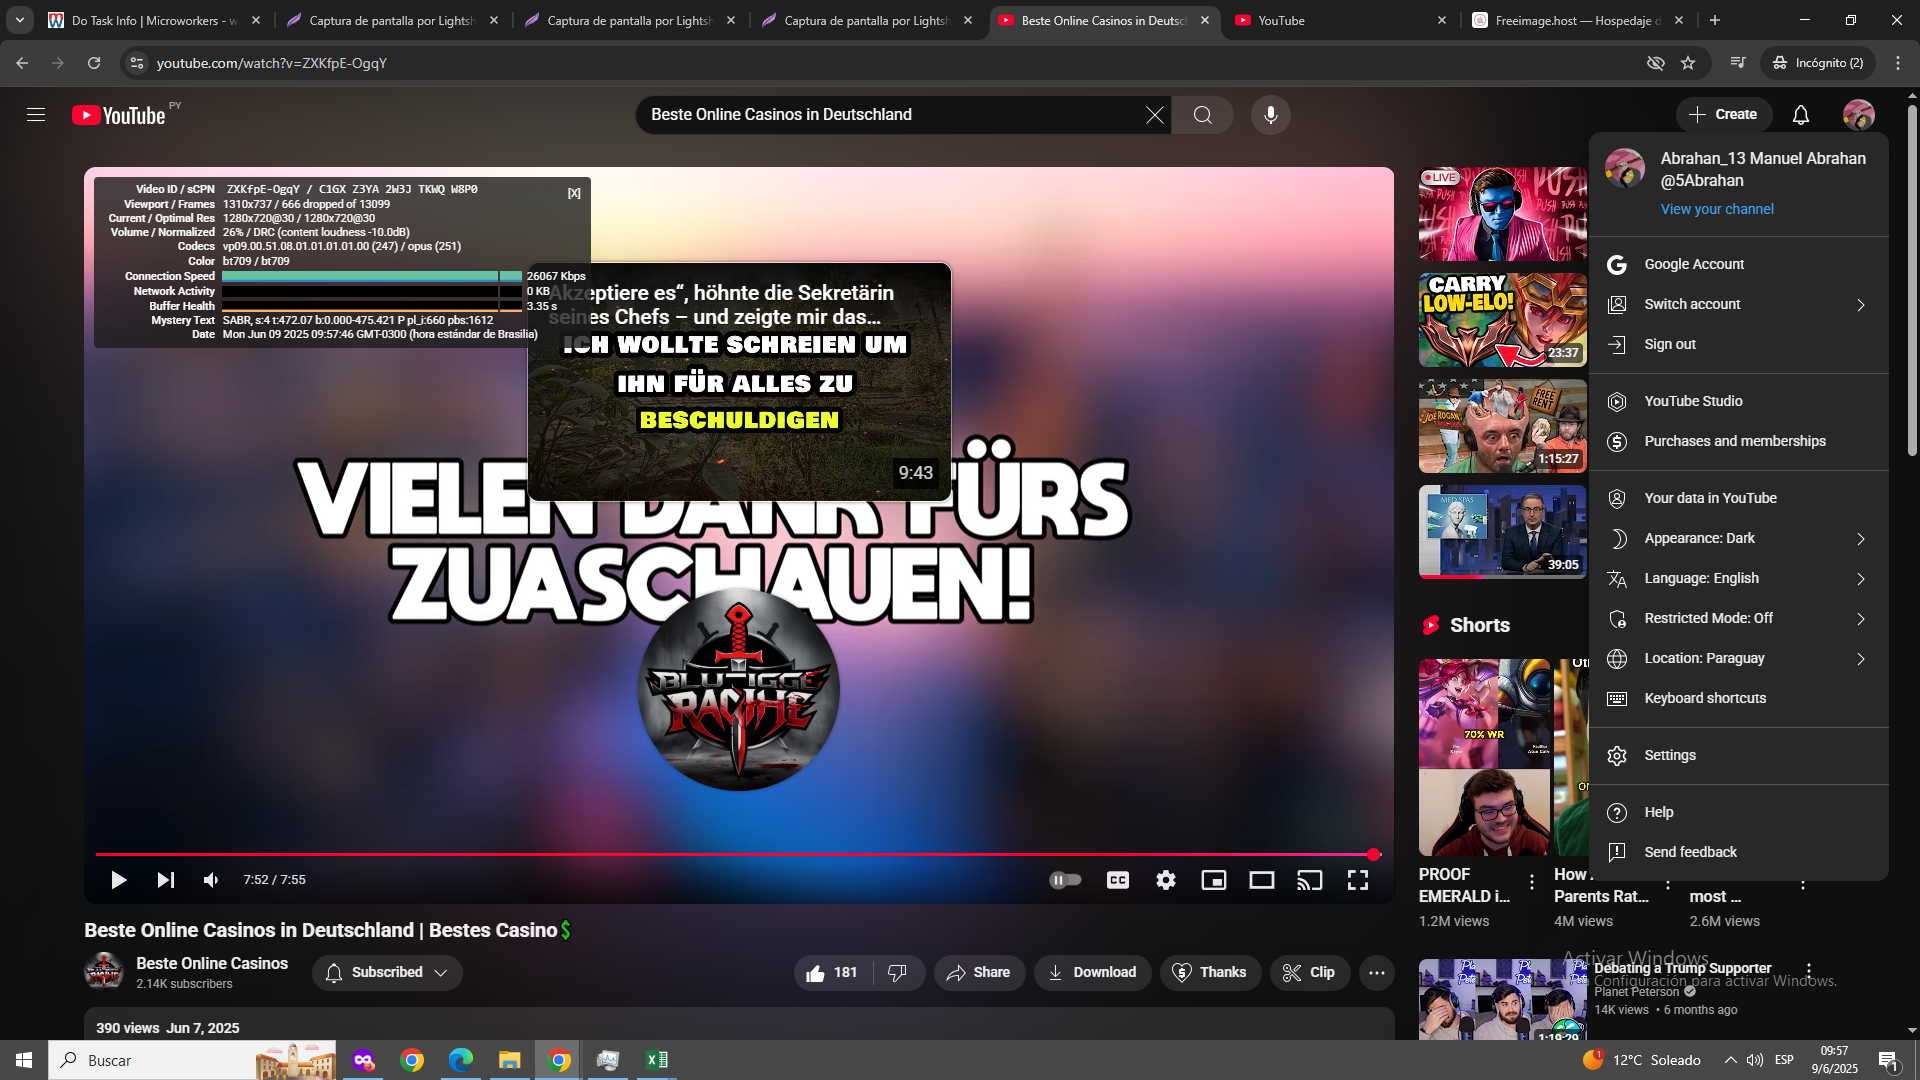The height and width of the screenshot is (1080, 1920).
Task: Click the Beste Online Casinos channel avatar
Action: [x=104, y=972]
